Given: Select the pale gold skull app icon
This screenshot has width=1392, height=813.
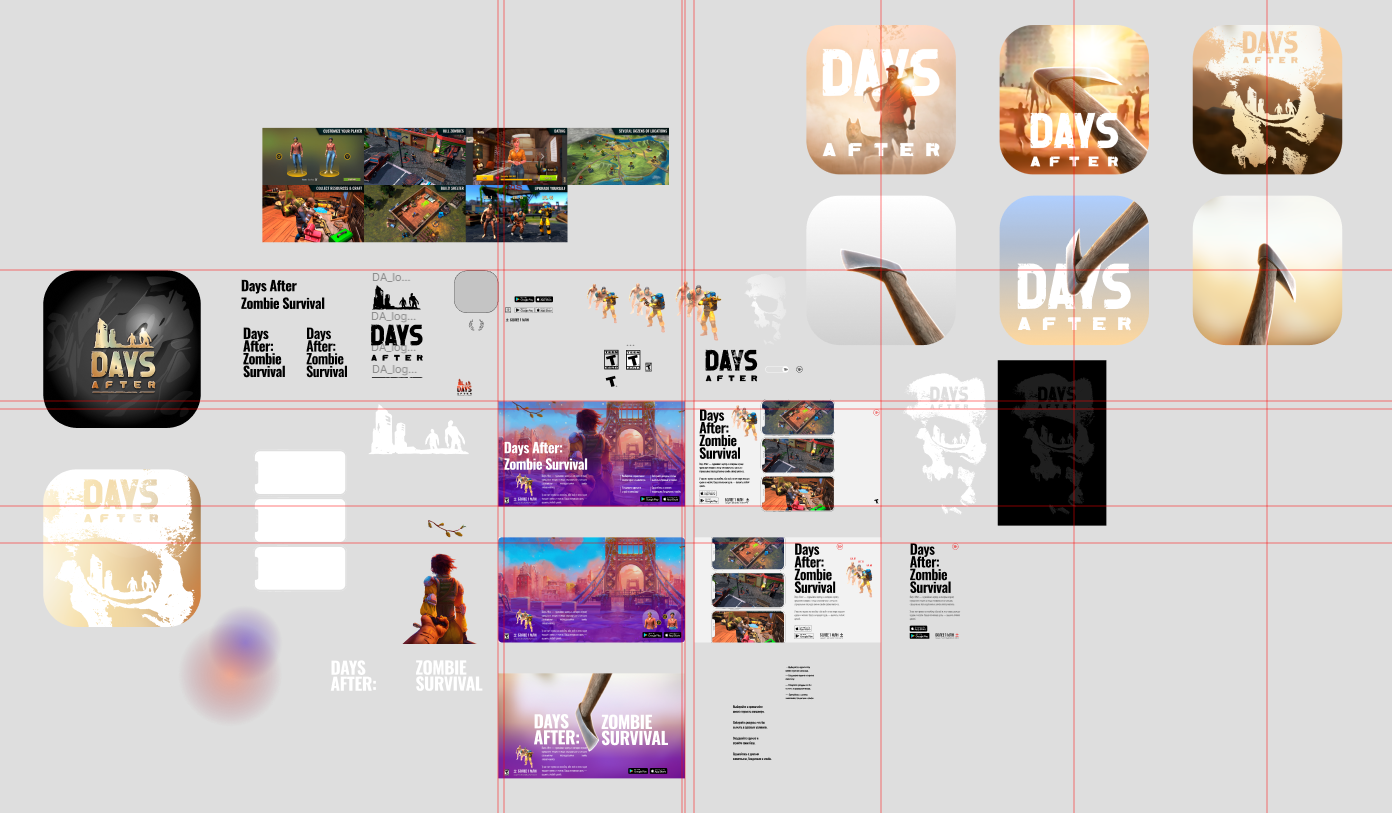Looking at the screenshot, I should click(122, 548).
